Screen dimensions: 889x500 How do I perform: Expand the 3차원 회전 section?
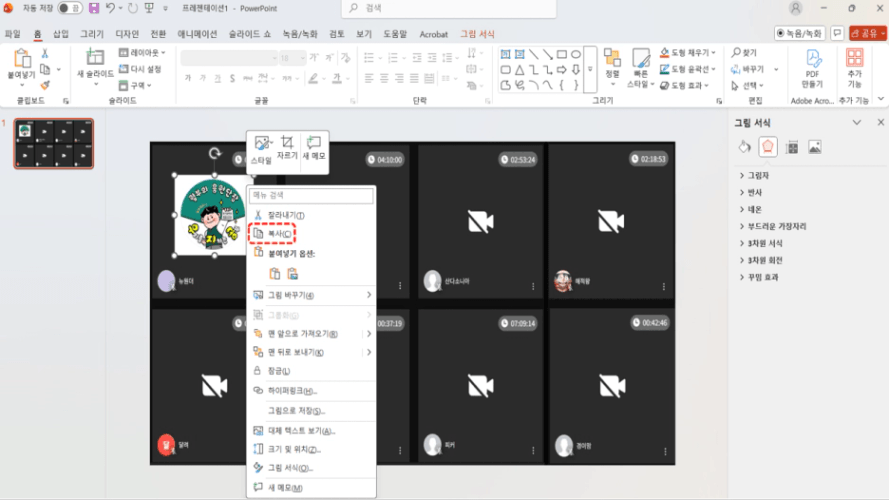point(761,261)
